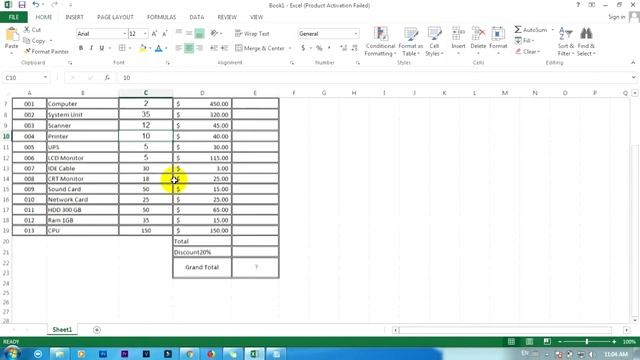Collapse the ribbon with the chevron
640x360 pixels.
(x=633, y=62)
